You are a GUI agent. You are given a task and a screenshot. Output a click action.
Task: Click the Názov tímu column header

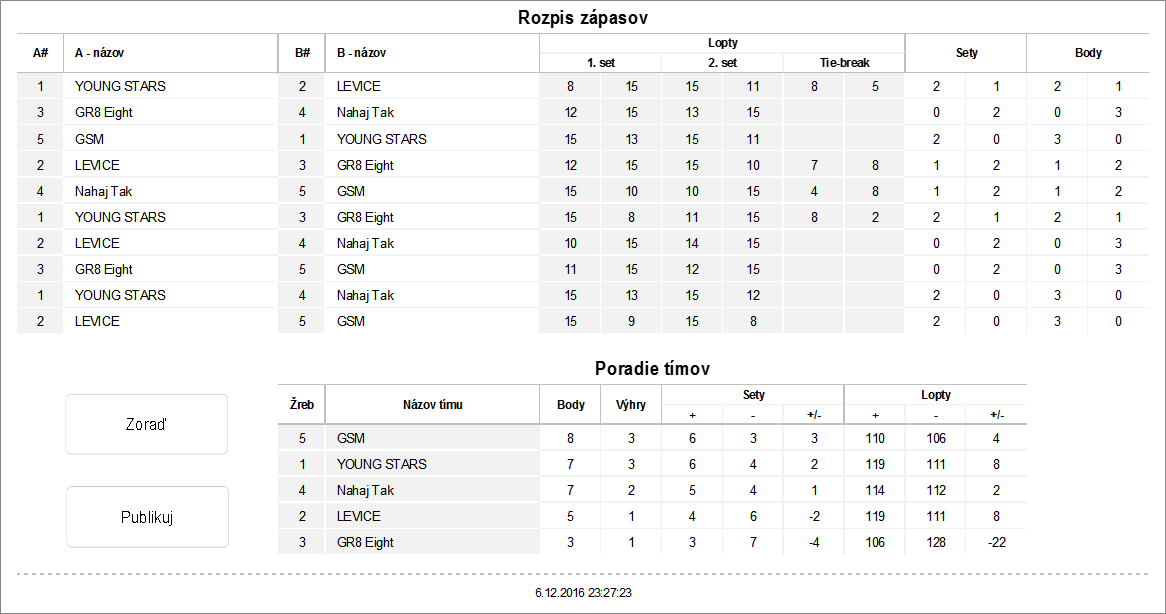tap(432, 405)
